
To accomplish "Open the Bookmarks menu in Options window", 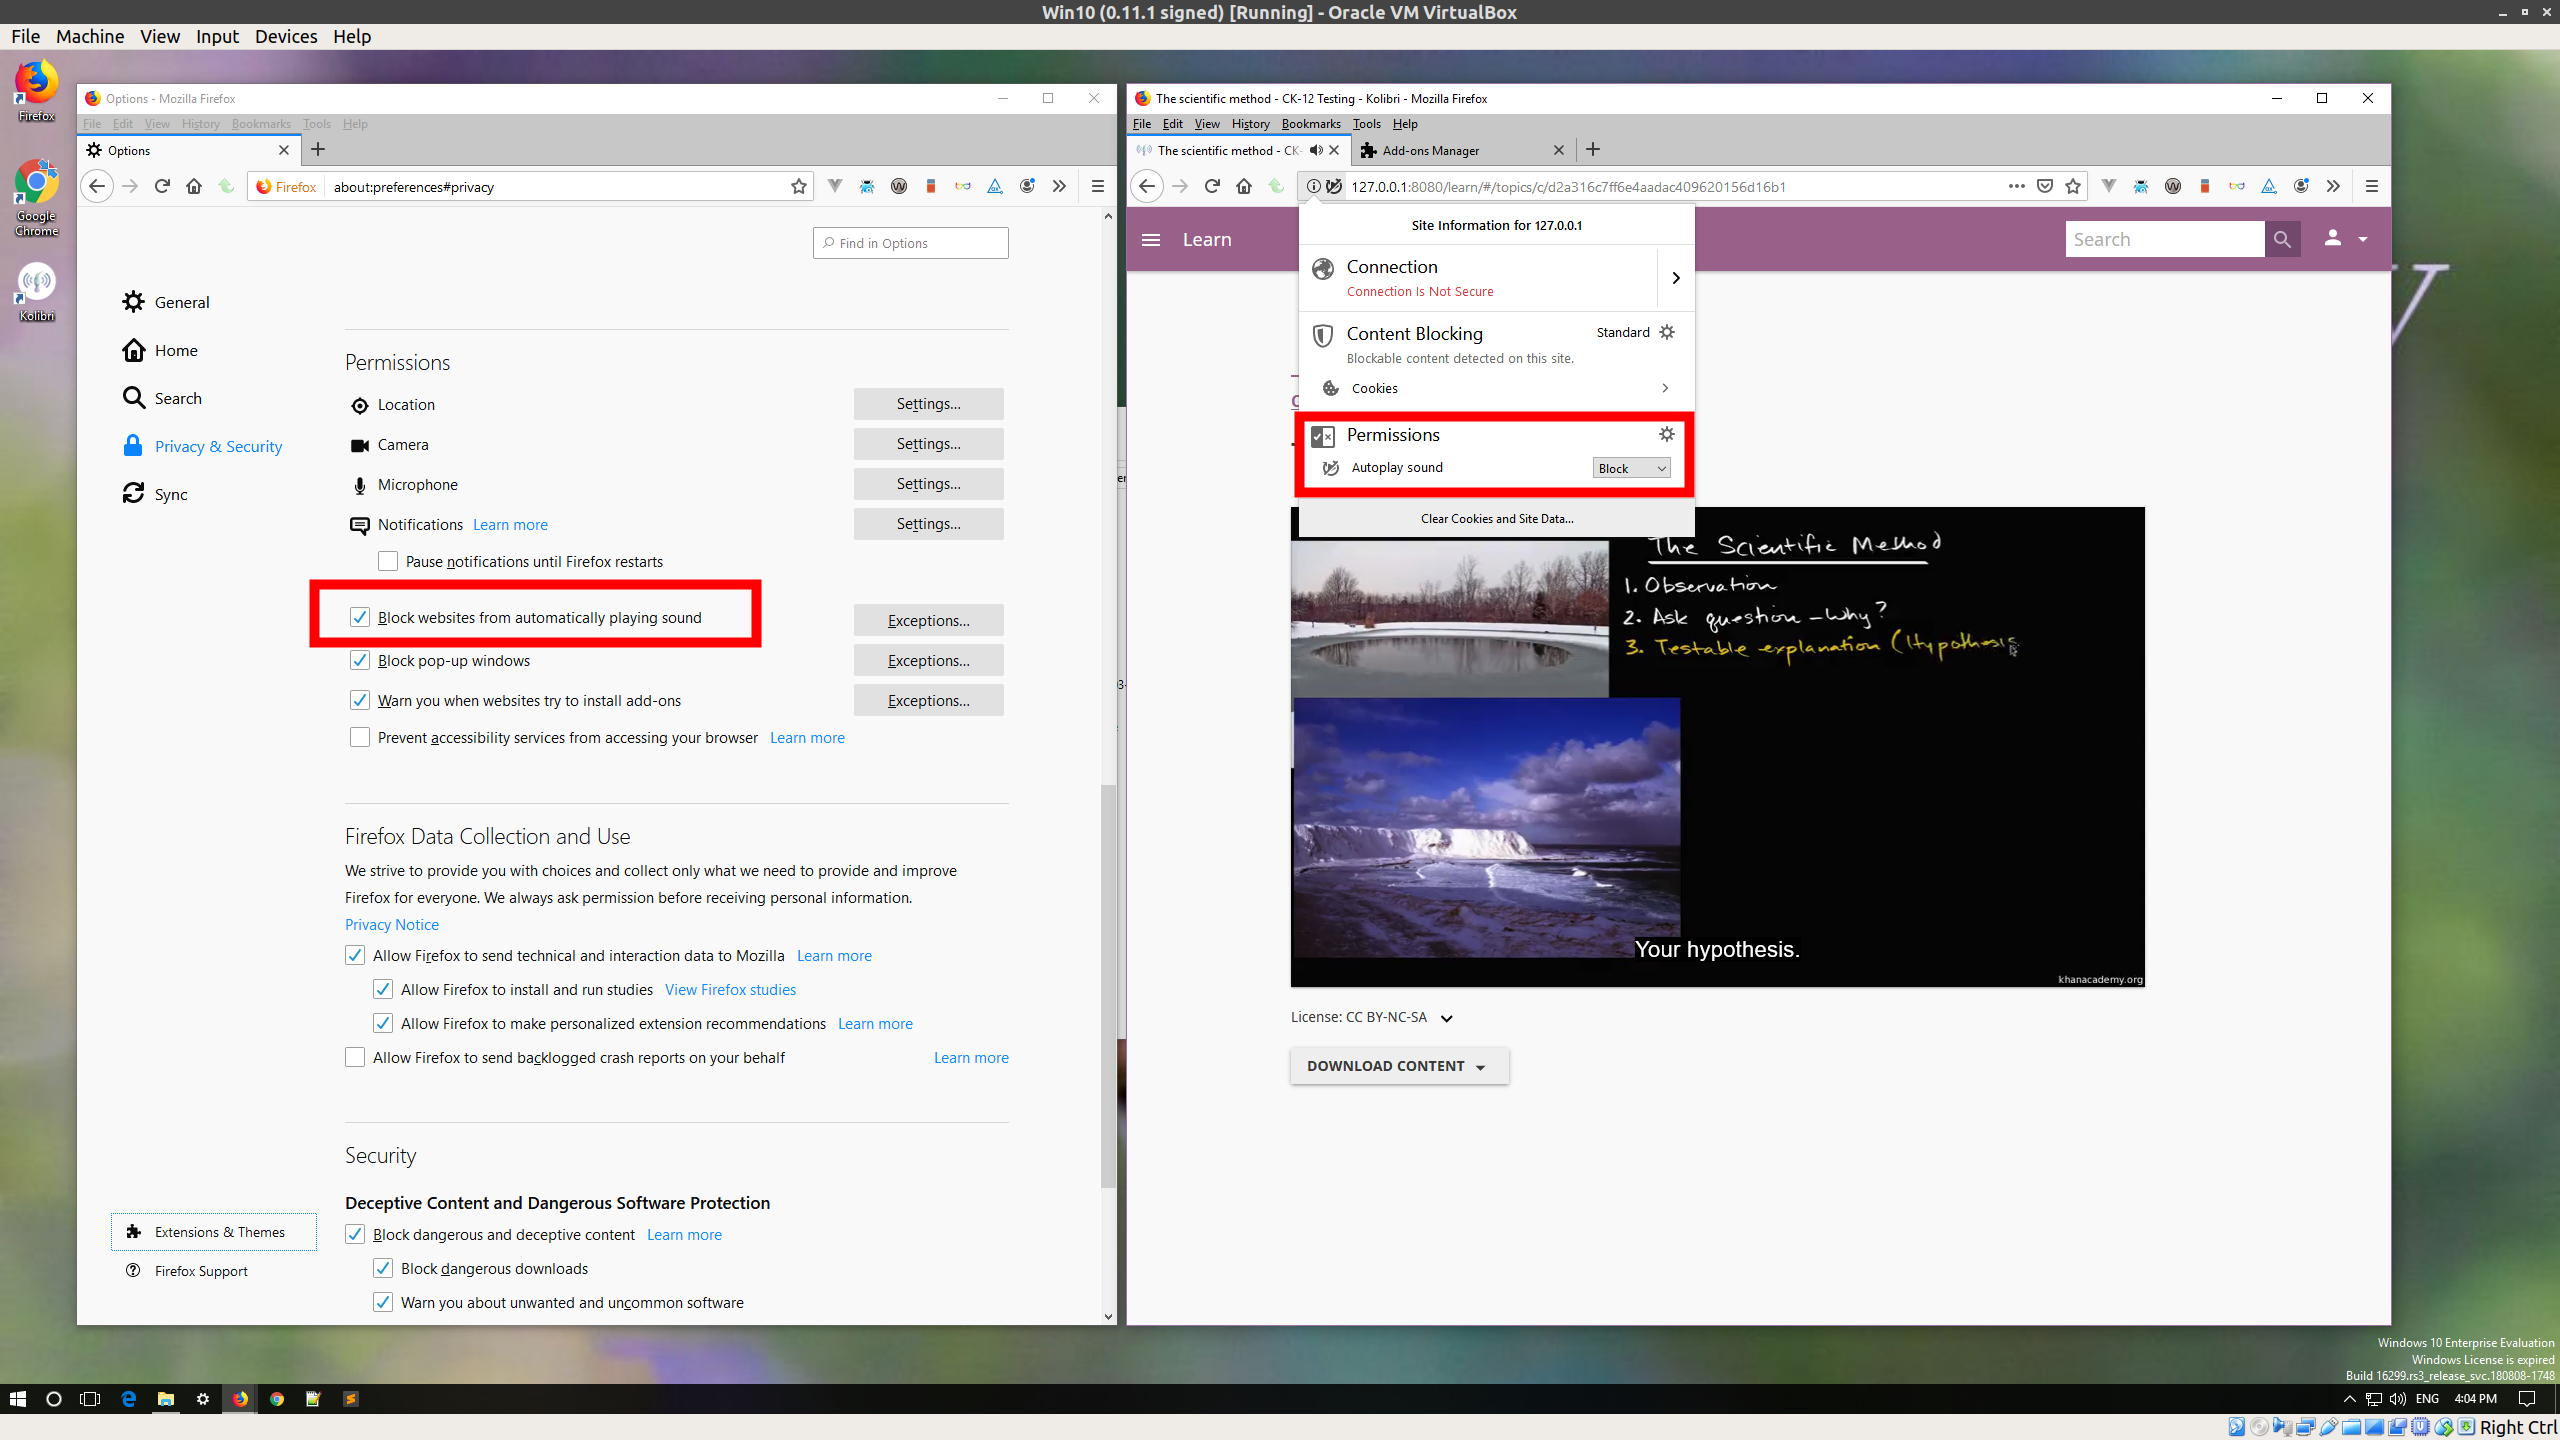I will click(261, 123).
